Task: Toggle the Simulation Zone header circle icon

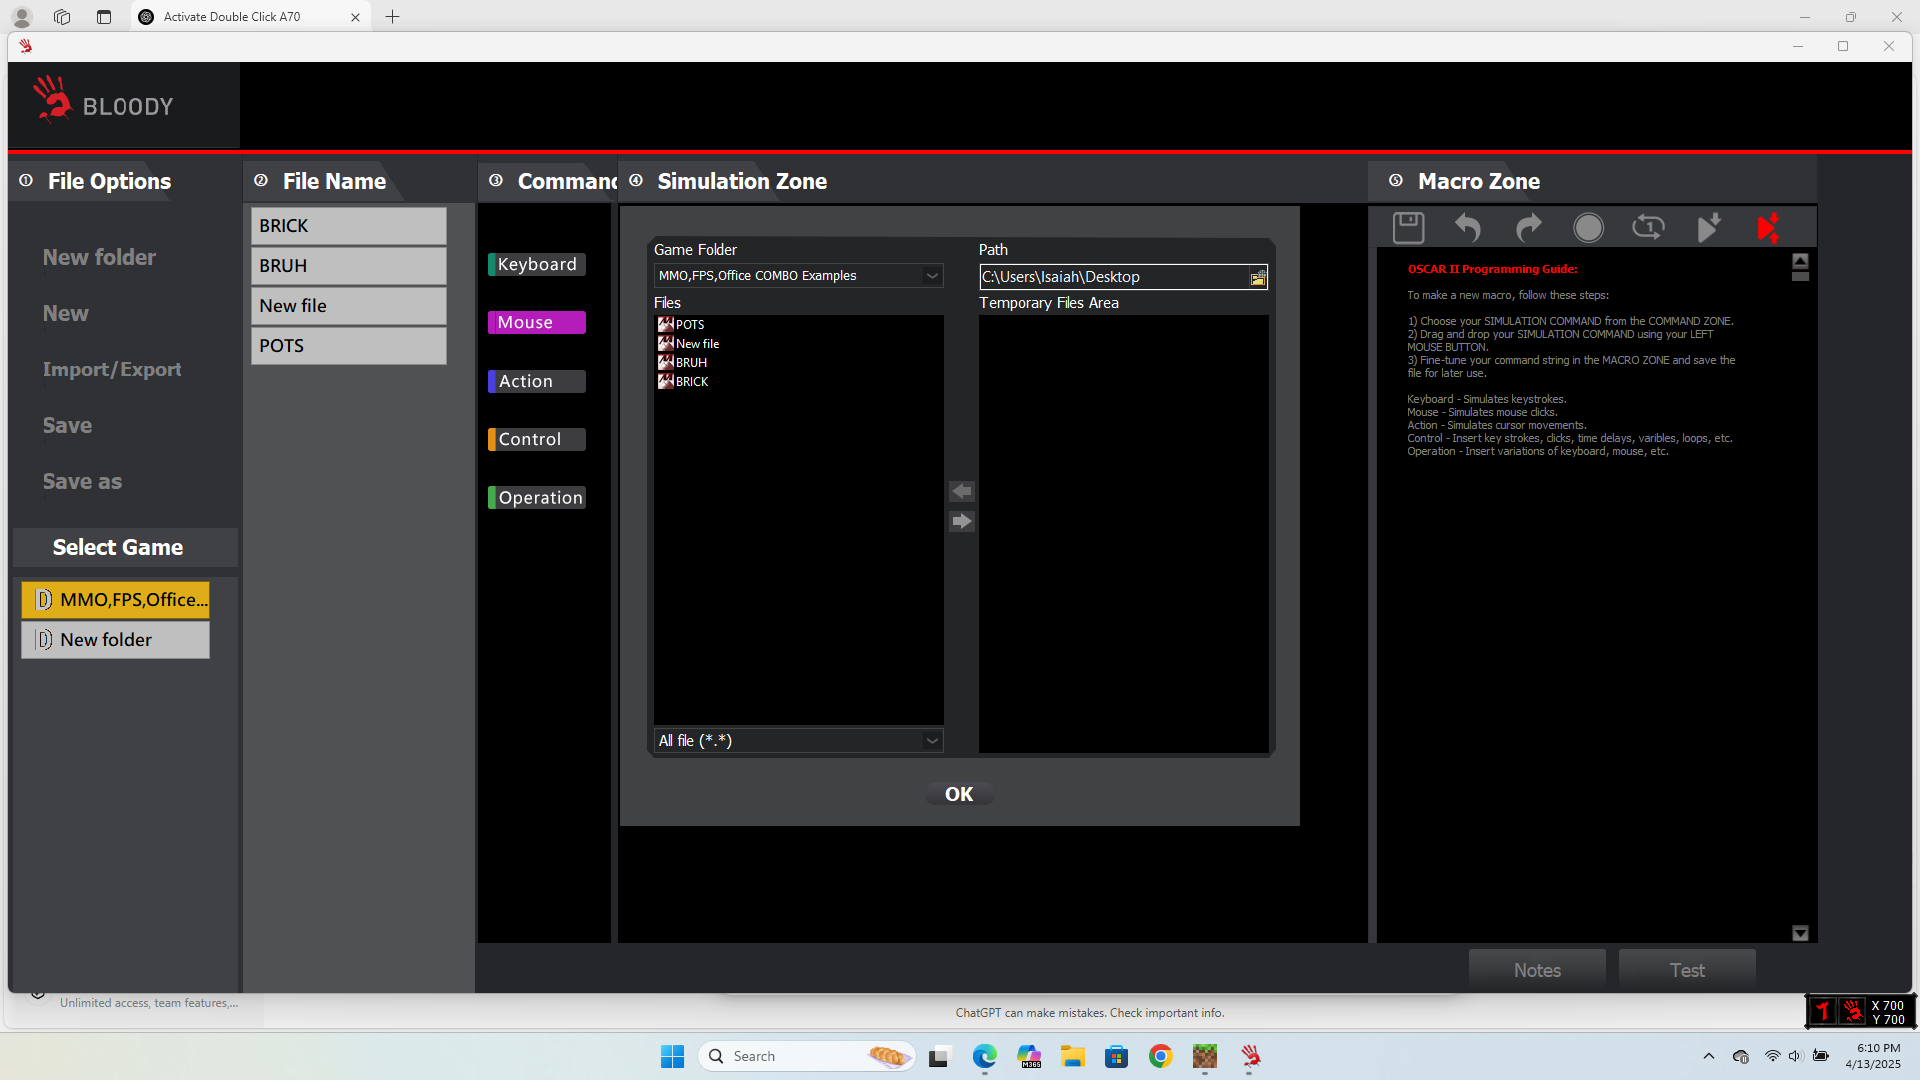Action: tap(636, 181)
